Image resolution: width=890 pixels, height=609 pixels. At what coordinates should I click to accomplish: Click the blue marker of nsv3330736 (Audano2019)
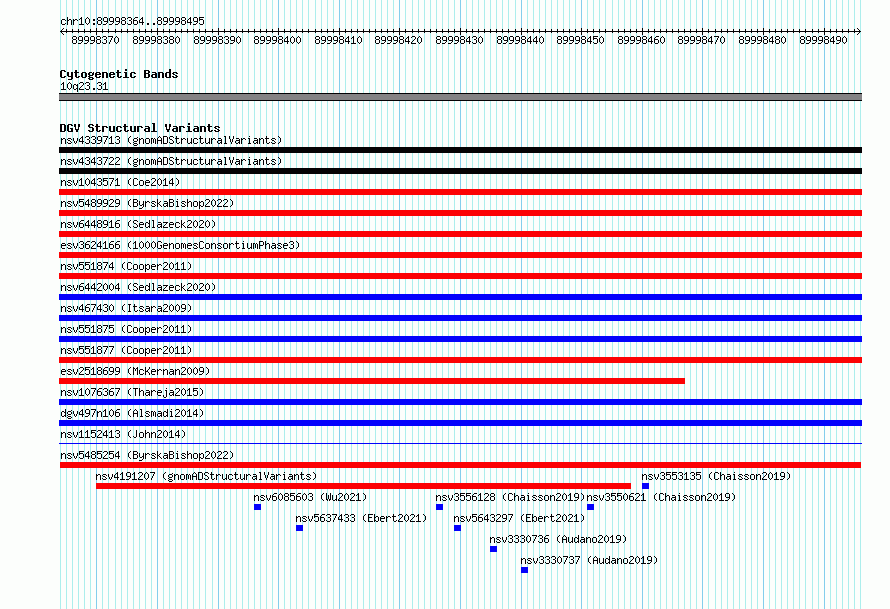point(493,549)
